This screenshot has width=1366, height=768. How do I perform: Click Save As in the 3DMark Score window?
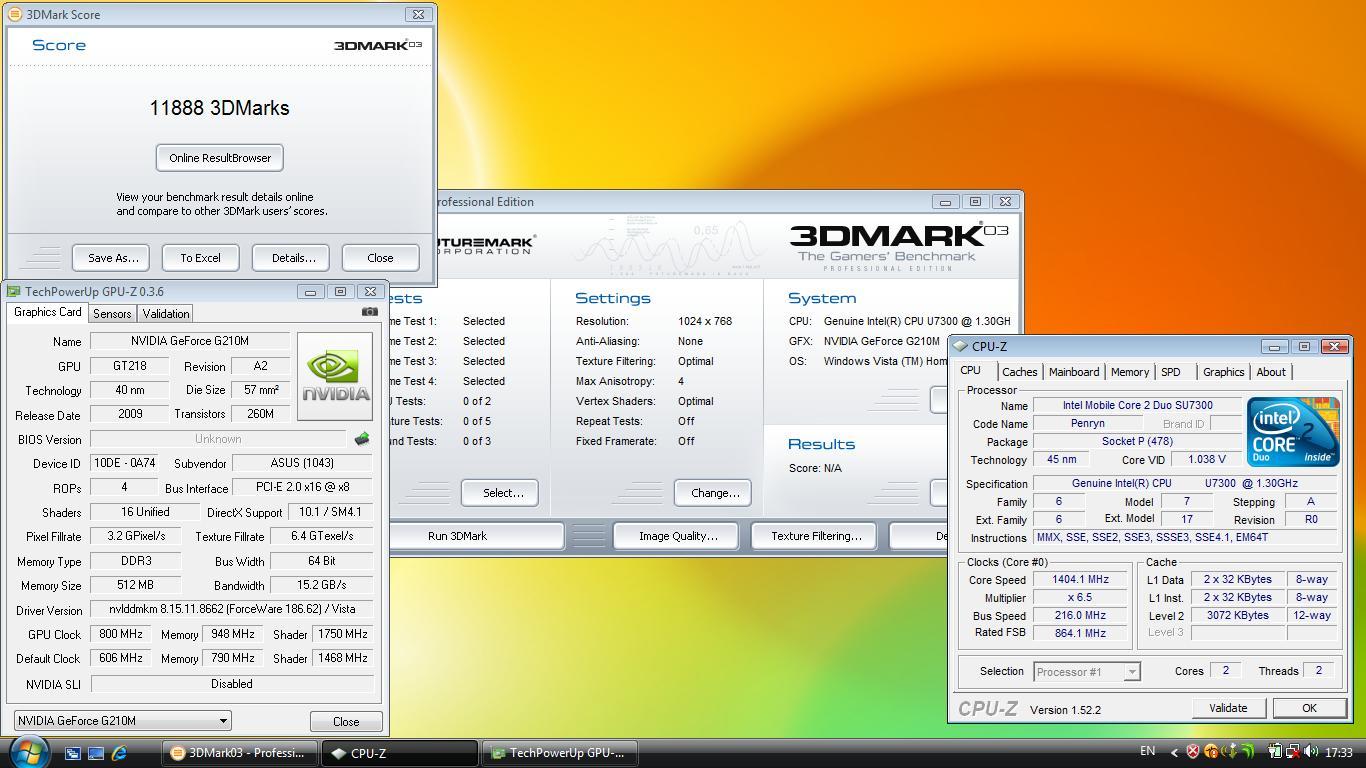pyautogui.click(x=112, y=258)
